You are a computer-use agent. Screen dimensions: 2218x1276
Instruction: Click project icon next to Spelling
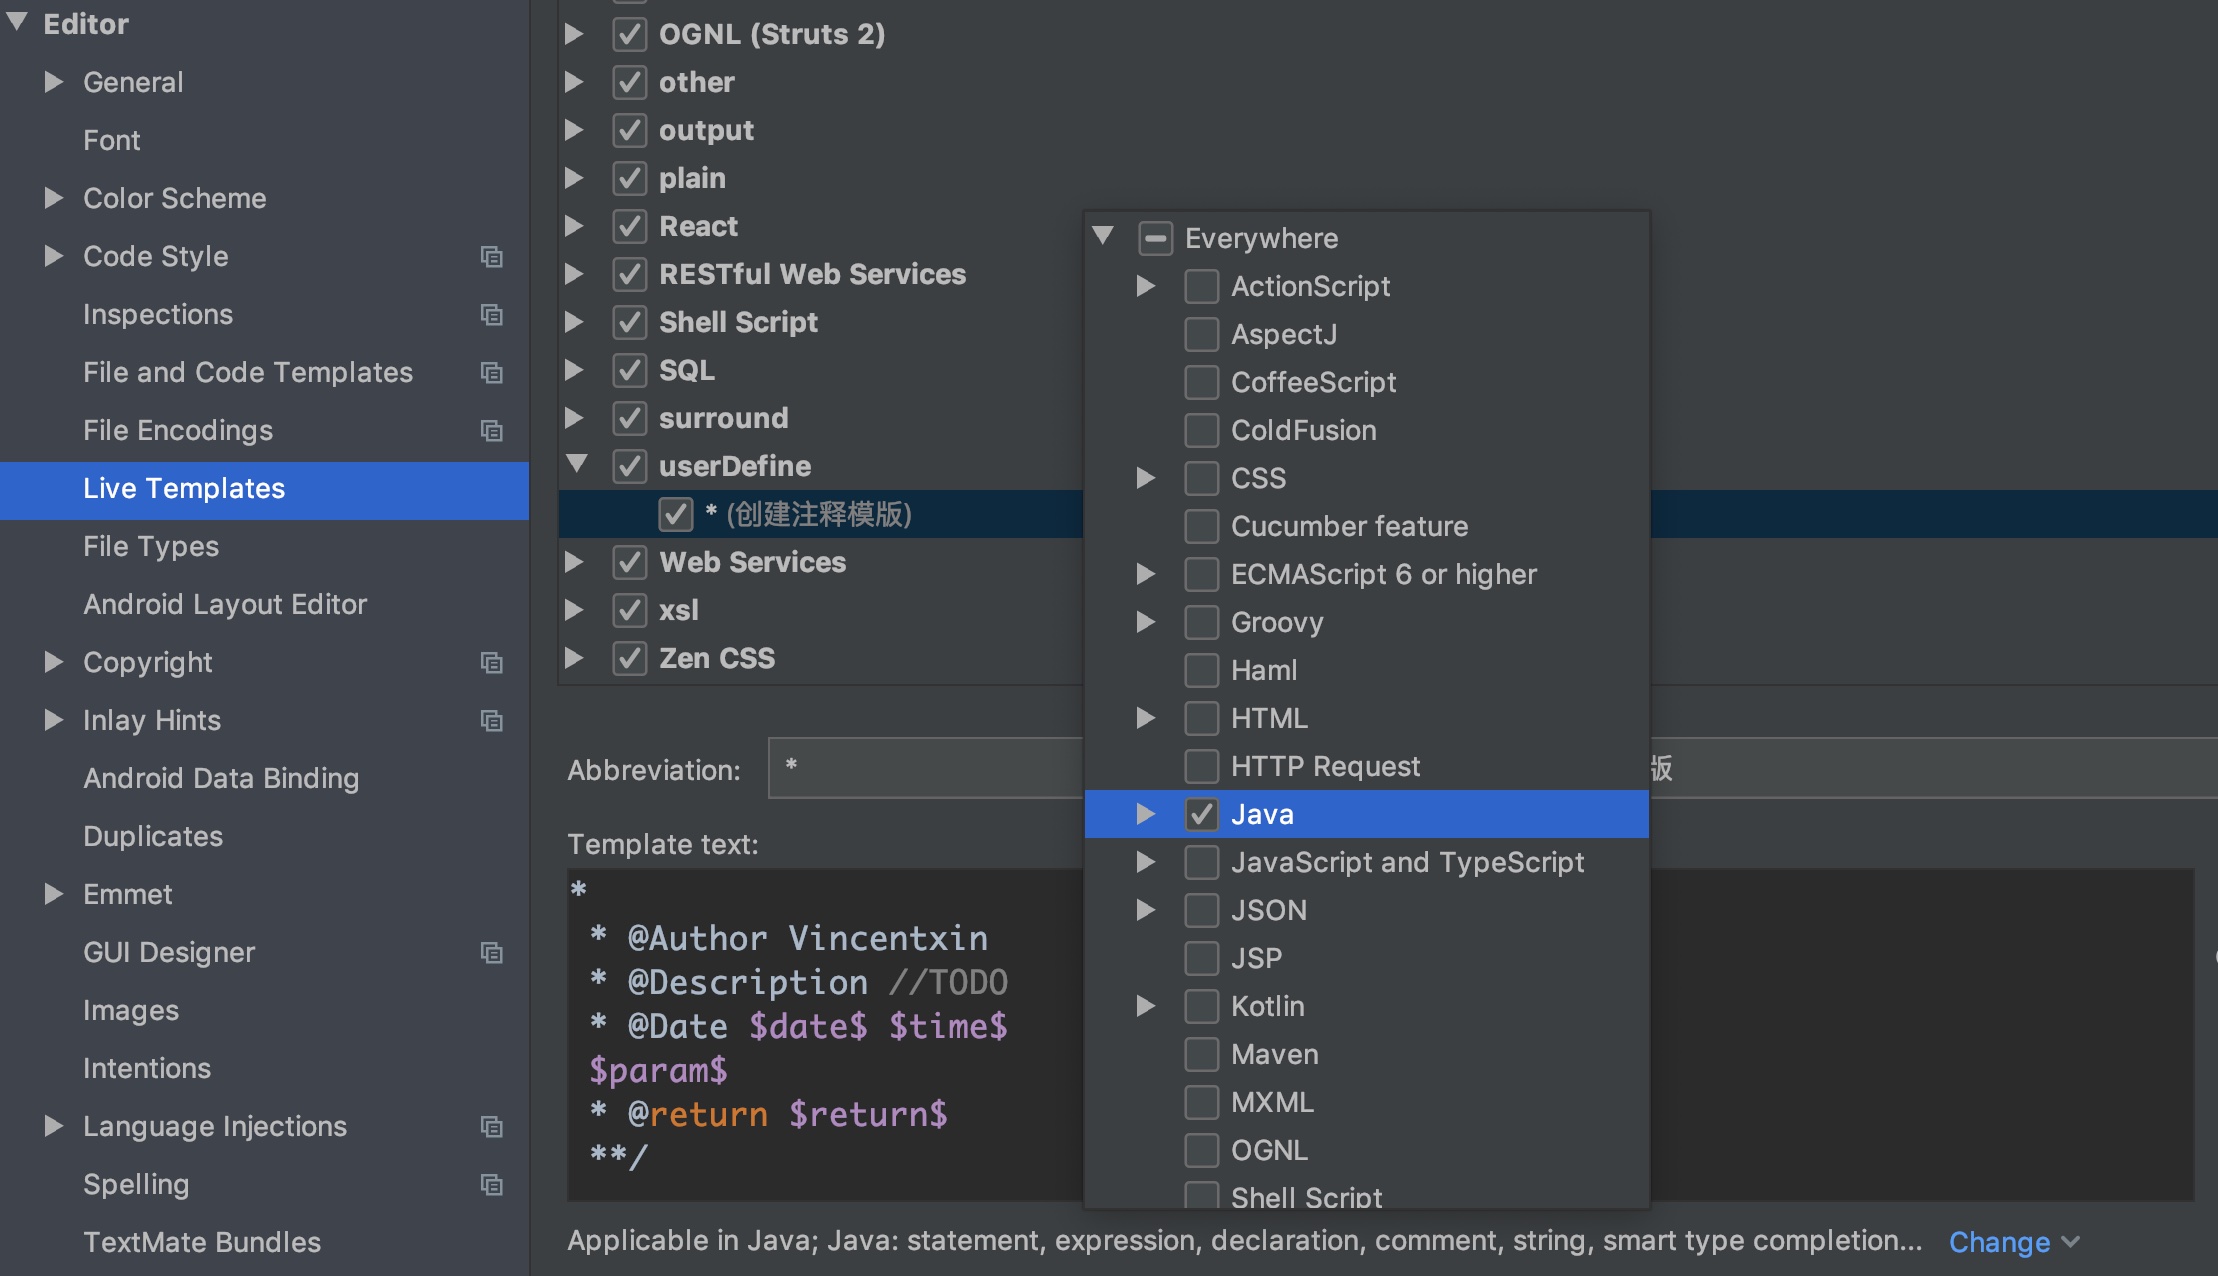[x=491, y=1185]
